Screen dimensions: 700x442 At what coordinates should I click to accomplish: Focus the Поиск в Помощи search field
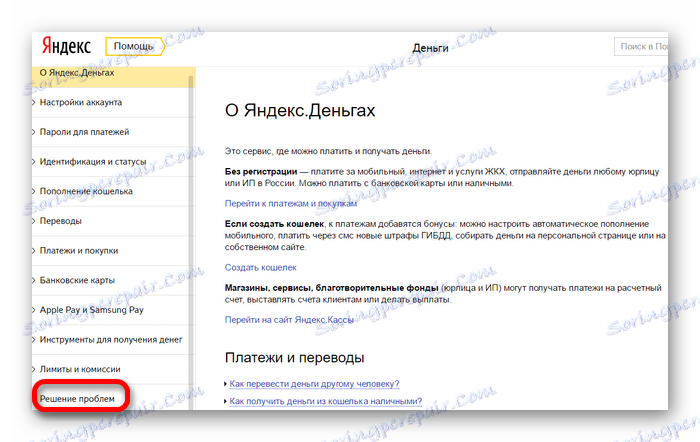point(641,46)
